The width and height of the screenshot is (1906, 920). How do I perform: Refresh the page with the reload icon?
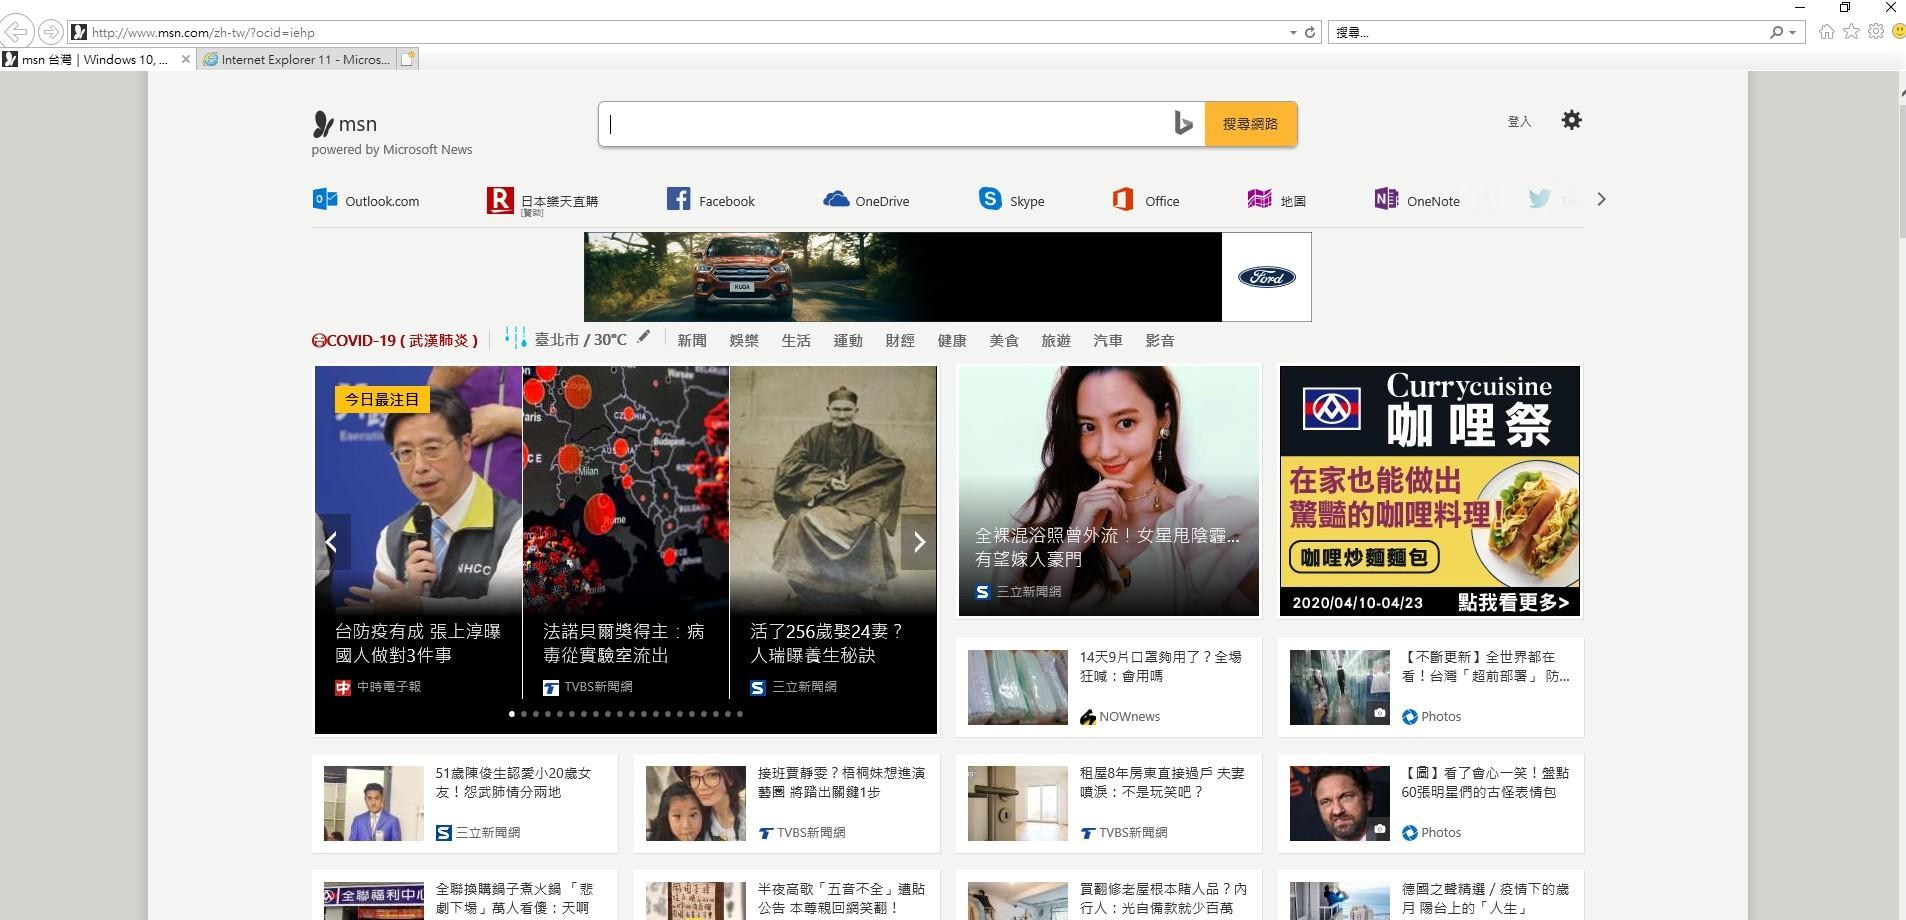1310,32
